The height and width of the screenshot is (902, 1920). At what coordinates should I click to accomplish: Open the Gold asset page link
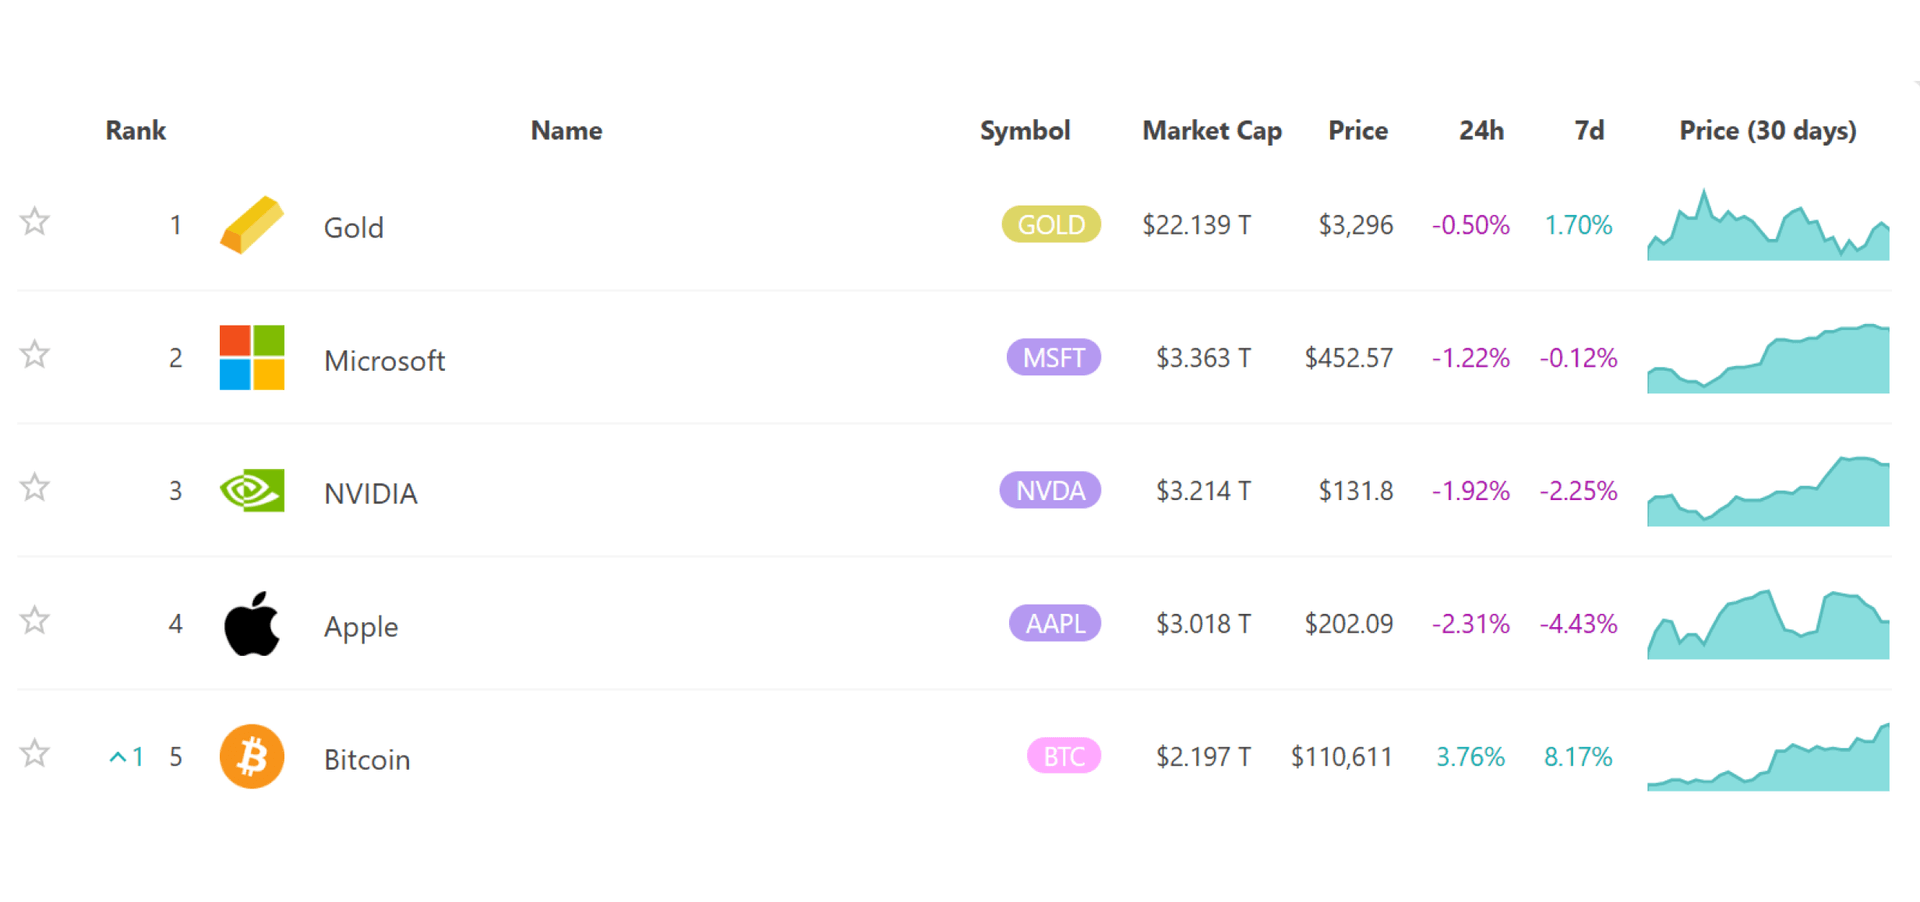pyautogui.click(x=354, y=227)
